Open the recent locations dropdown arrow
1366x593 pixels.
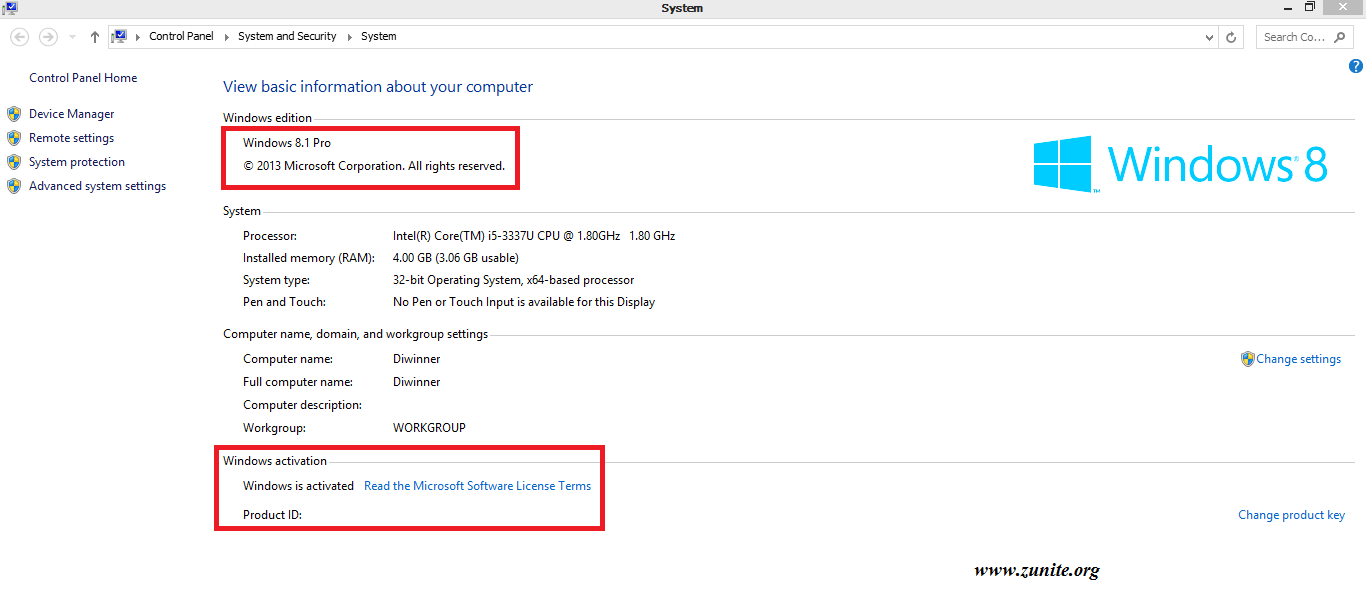coord(72,37)
